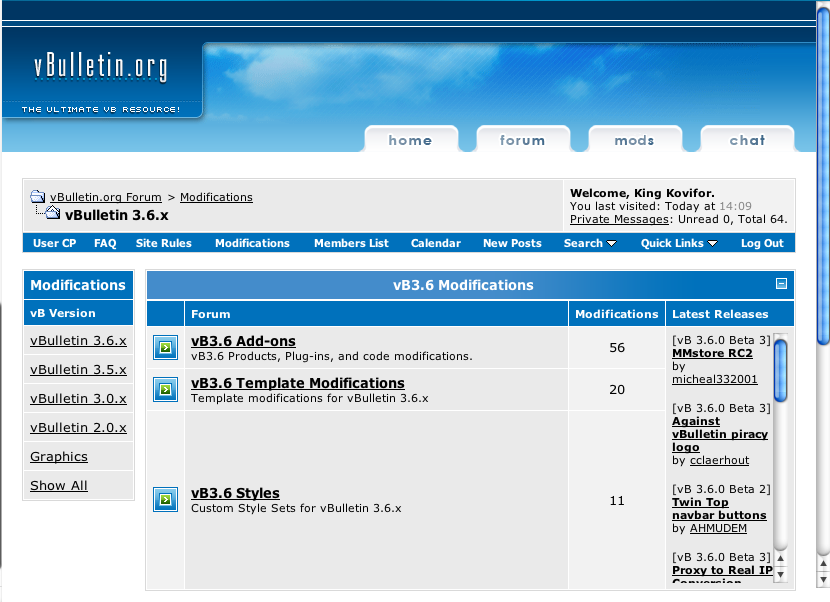This screenshot has height=602, width=830.
Task: Click the vB3.6 Styles forum status icon
Action: (x=165, y=500)
